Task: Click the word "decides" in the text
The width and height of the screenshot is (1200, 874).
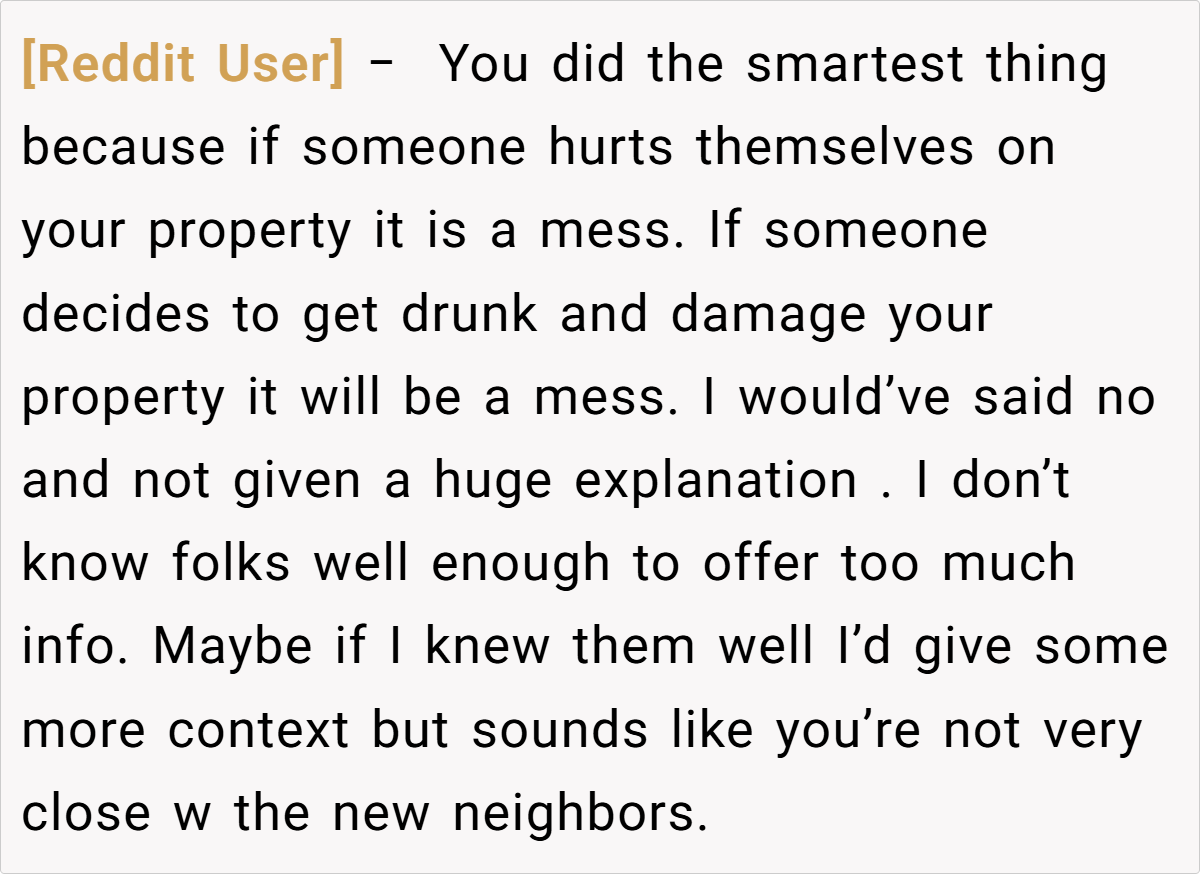Action: (116, 315)
